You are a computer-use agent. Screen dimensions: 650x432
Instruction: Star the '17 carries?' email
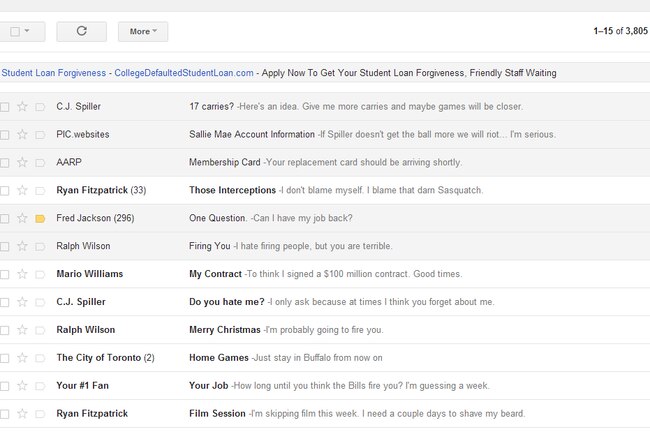tap(22, 107)
